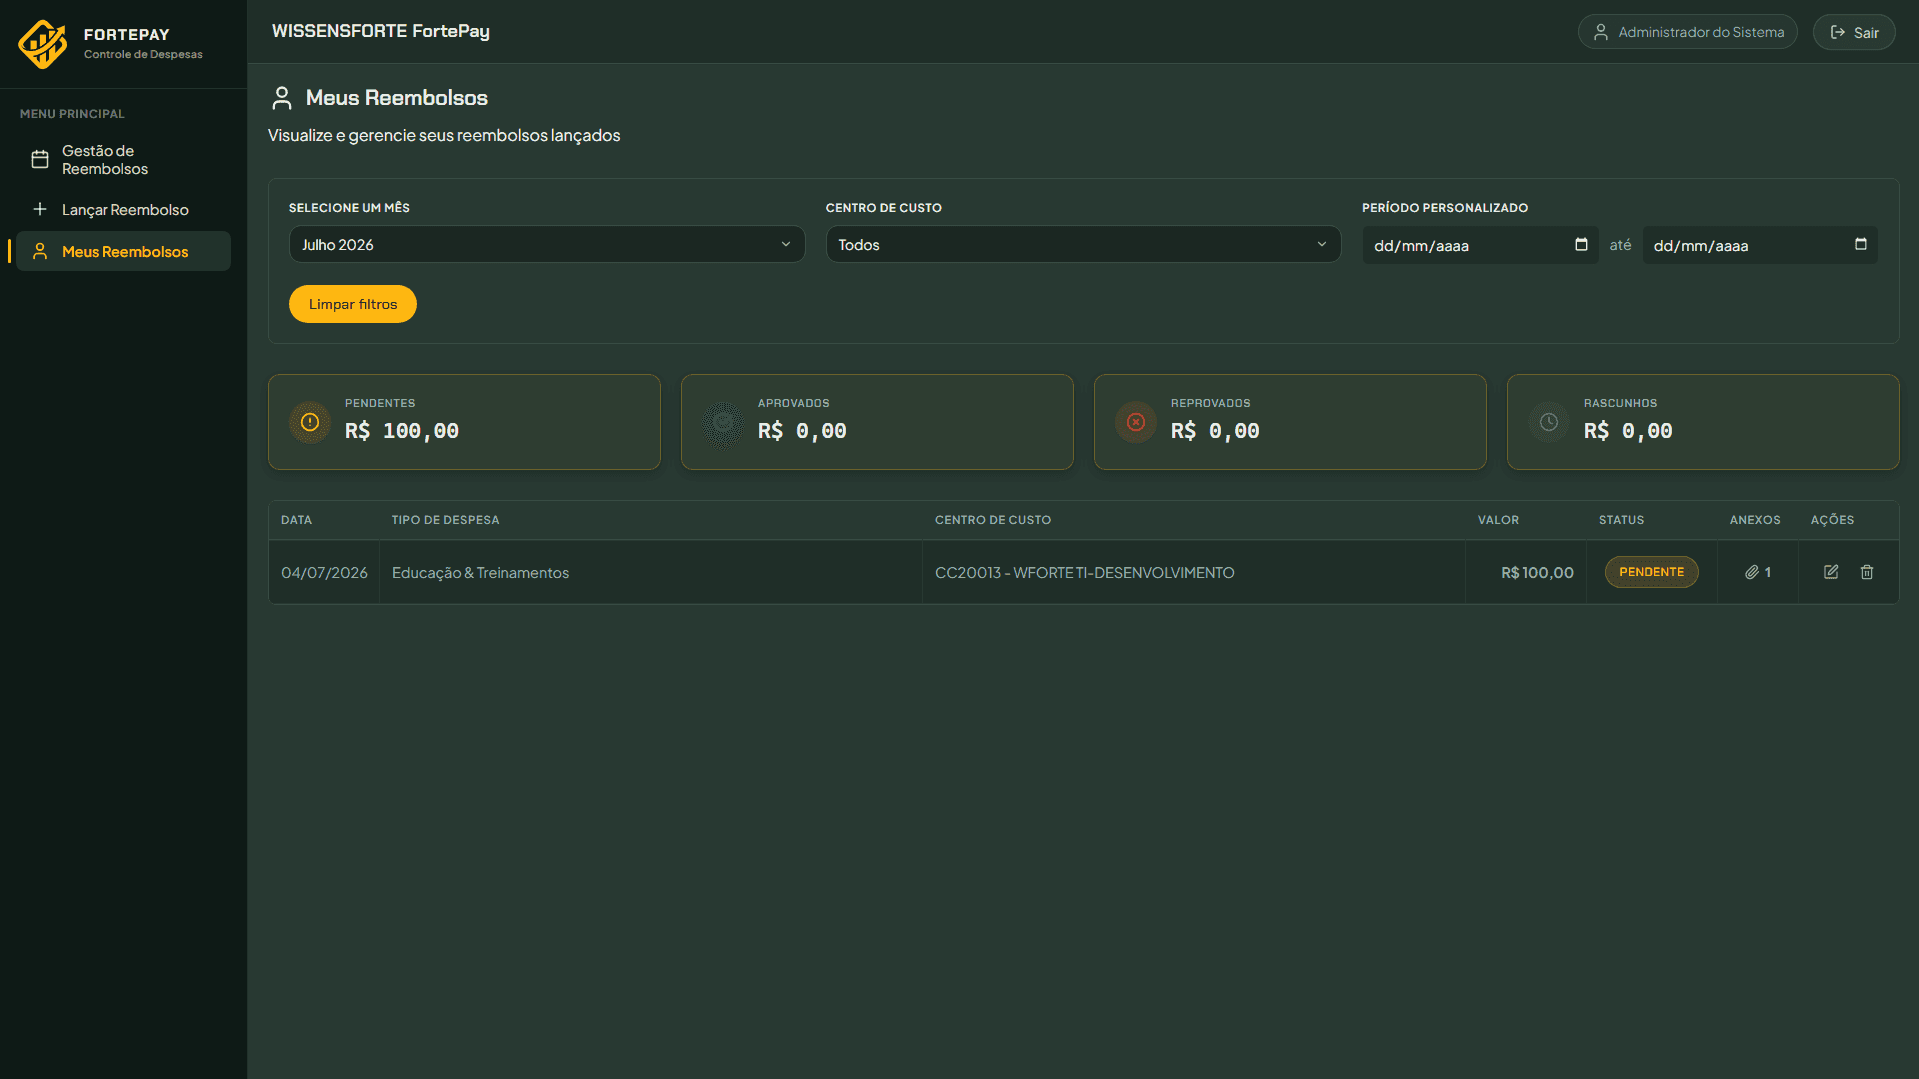
Task: Open the paperclip attachment icon
Action: 1752,572
